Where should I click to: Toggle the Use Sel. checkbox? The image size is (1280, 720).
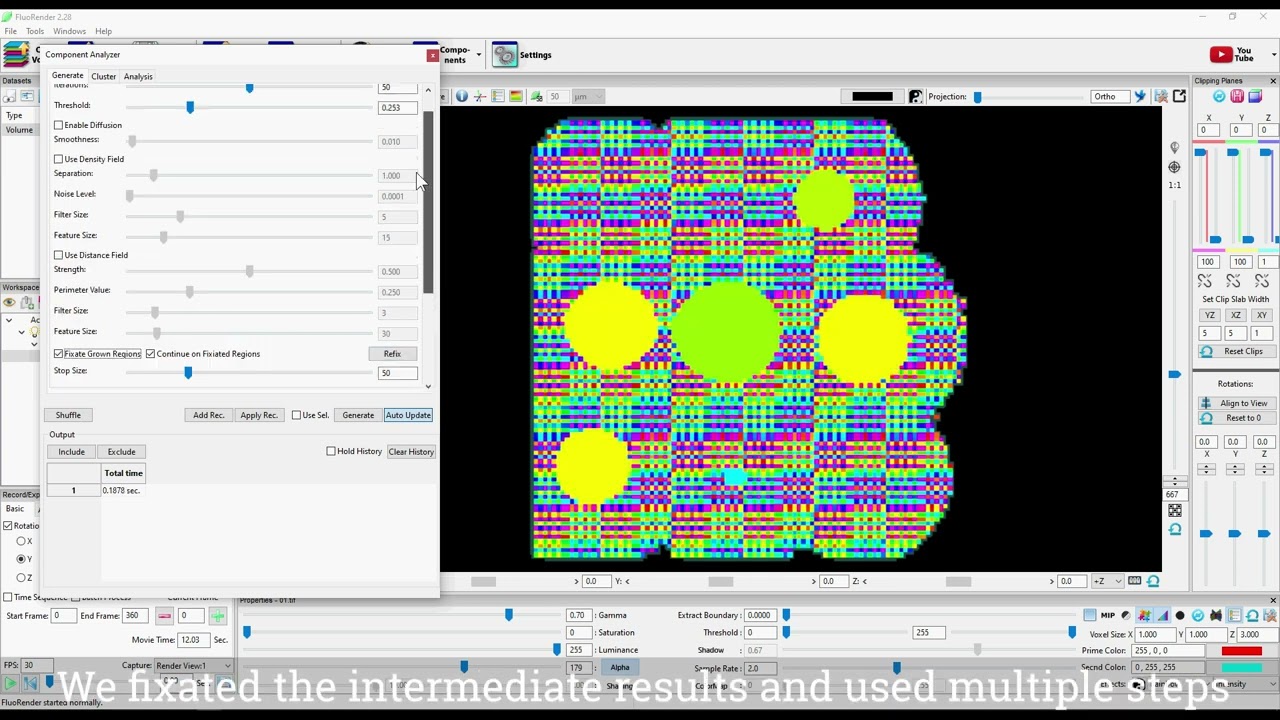pyautogui.click(x=296, y=415)
